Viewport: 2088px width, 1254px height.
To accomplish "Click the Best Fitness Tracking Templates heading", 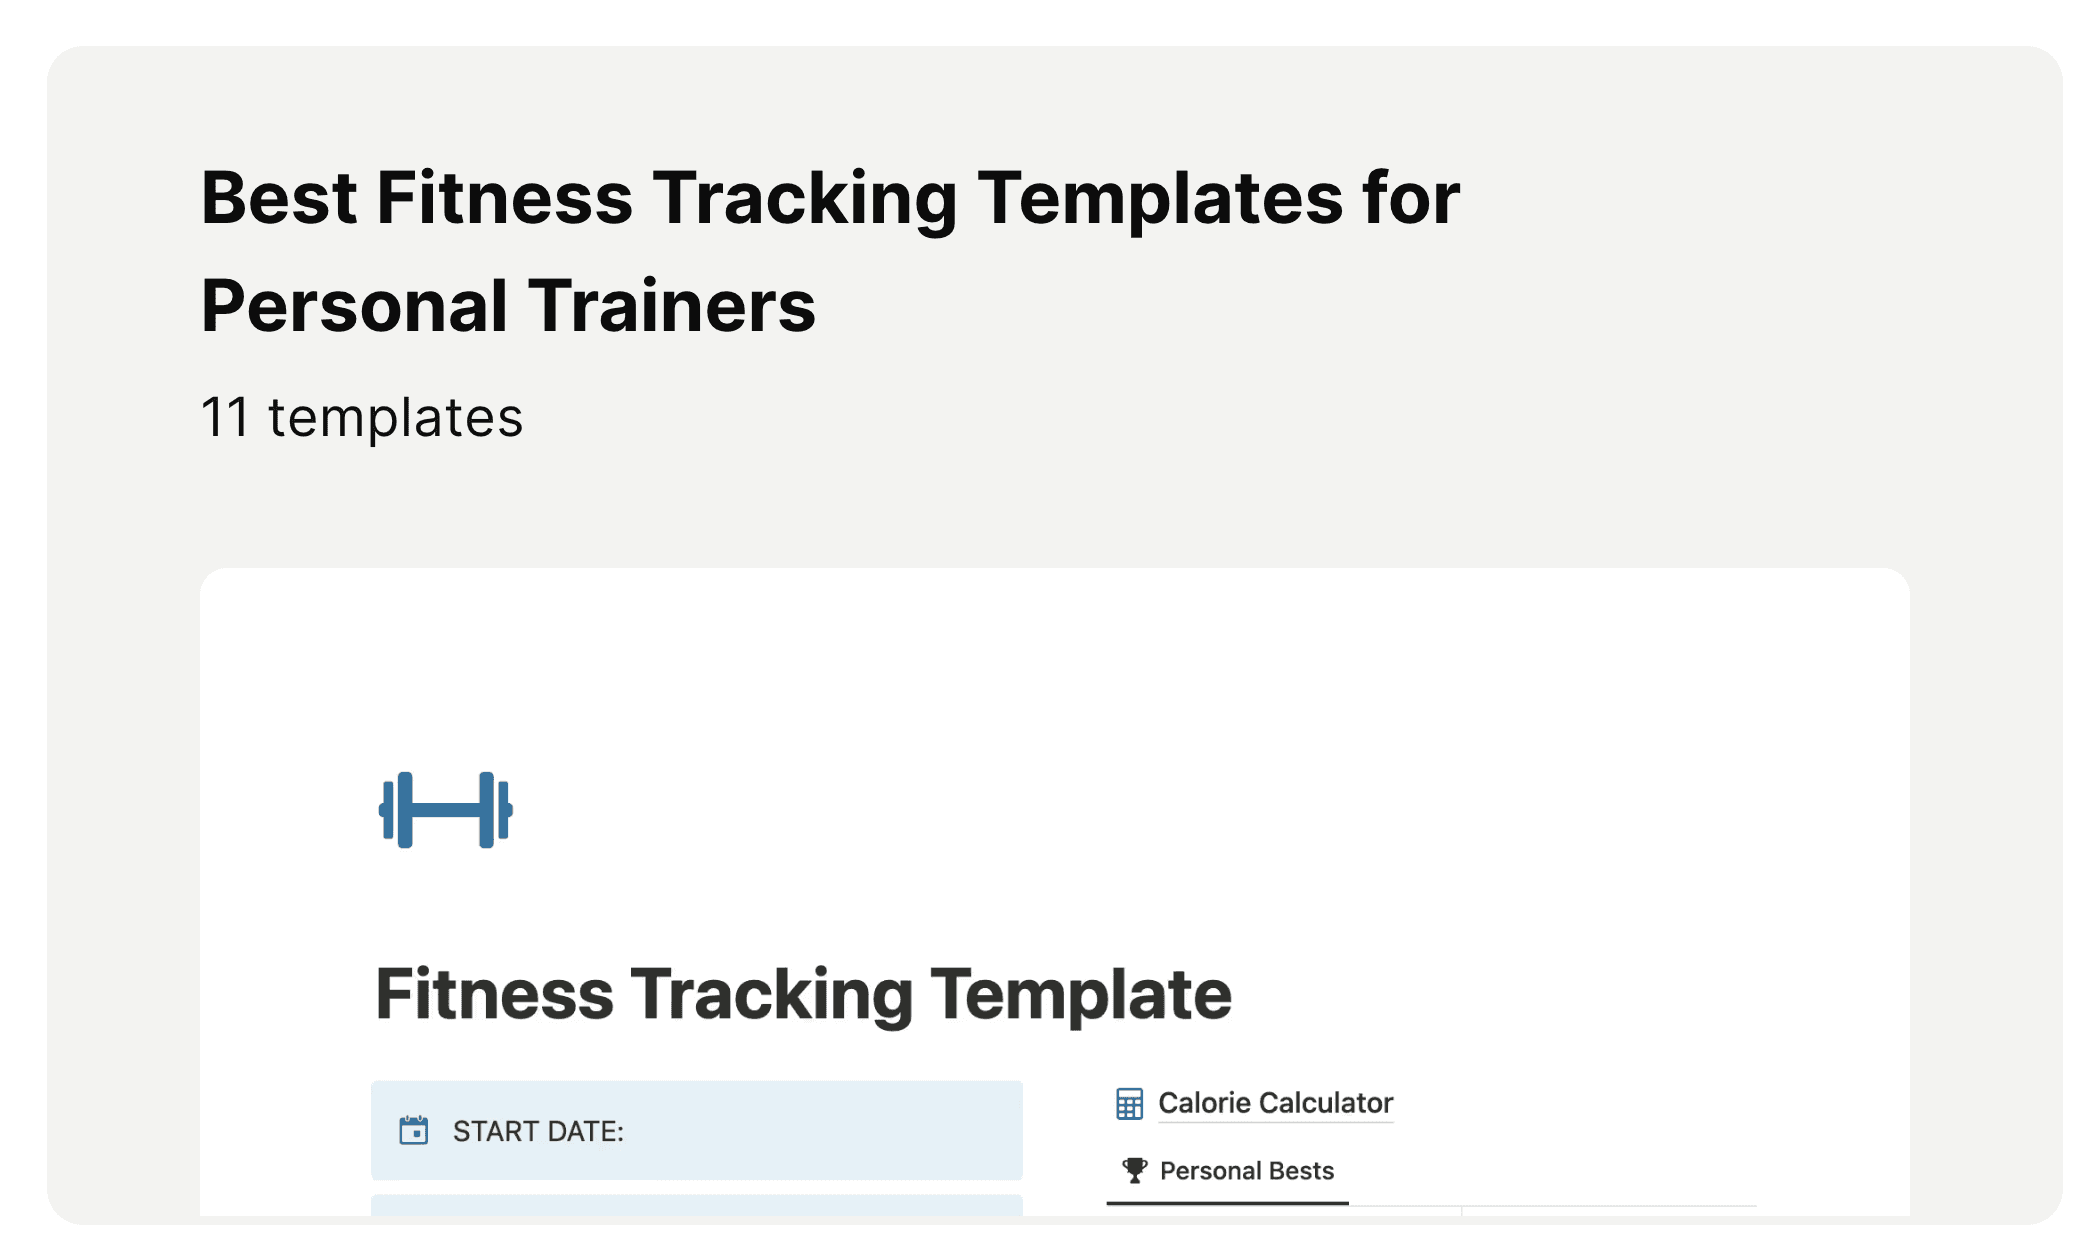I will click(x=830, y=250).
